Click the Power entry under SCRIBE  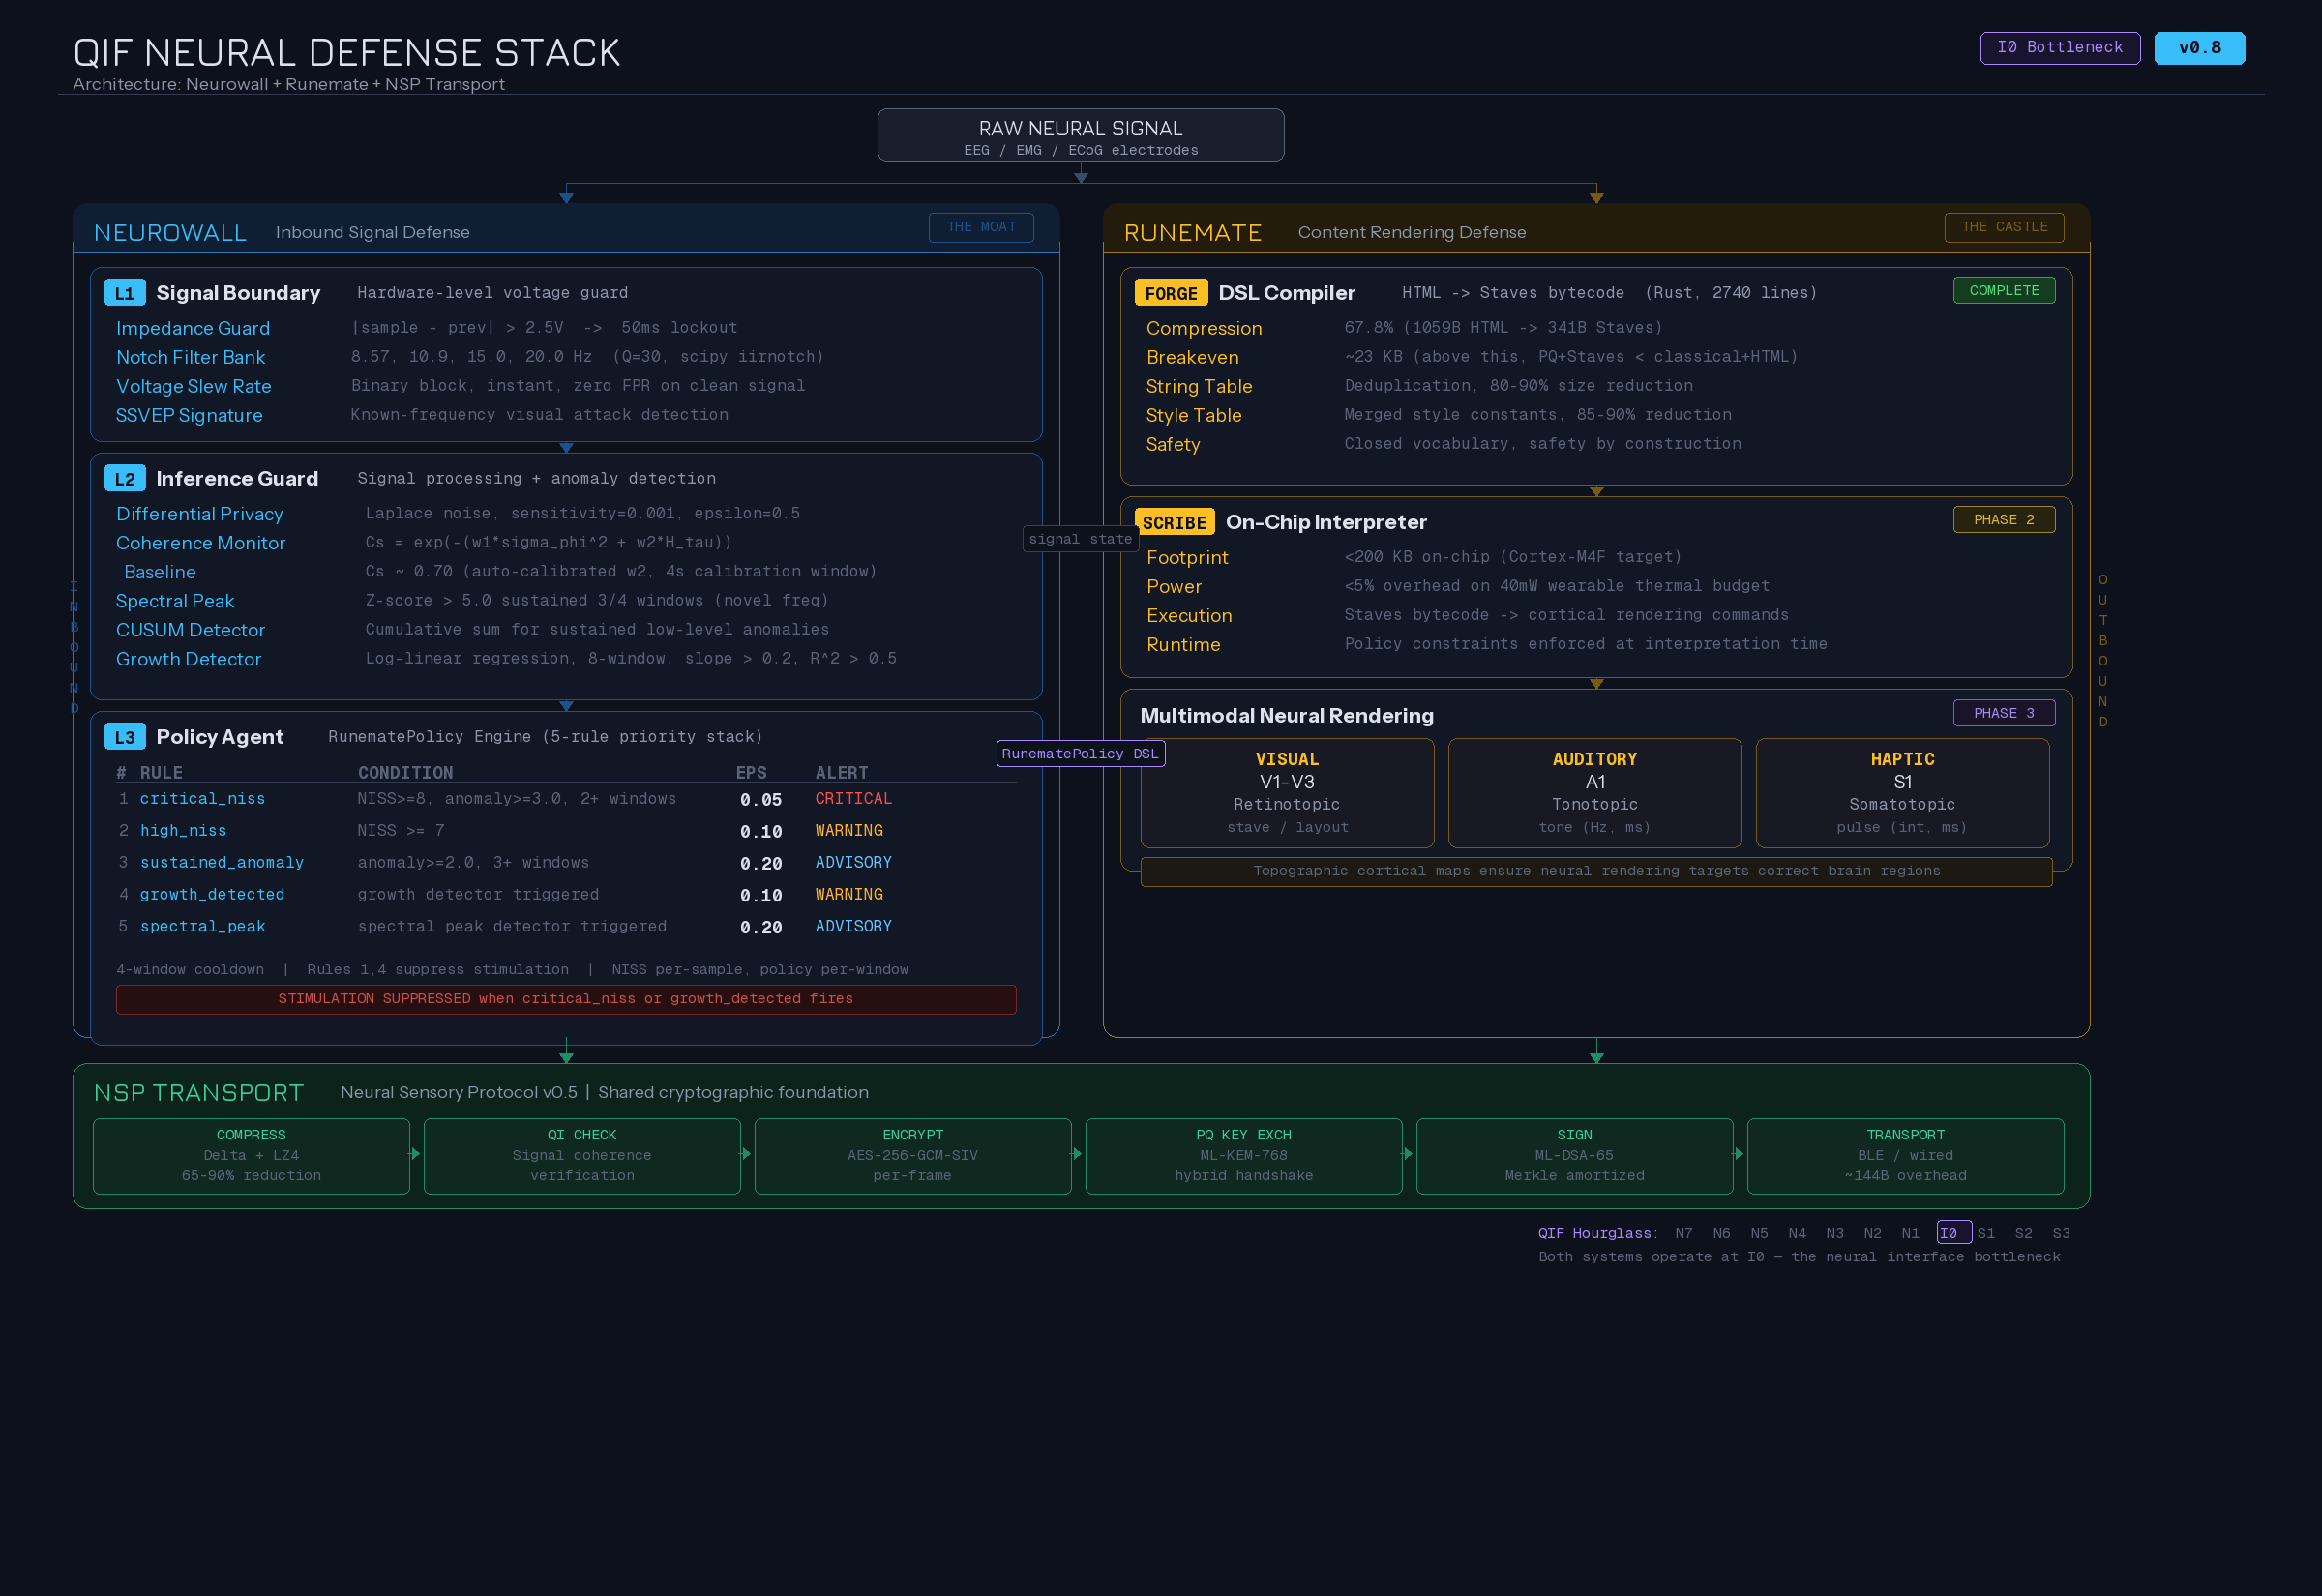1174,586
